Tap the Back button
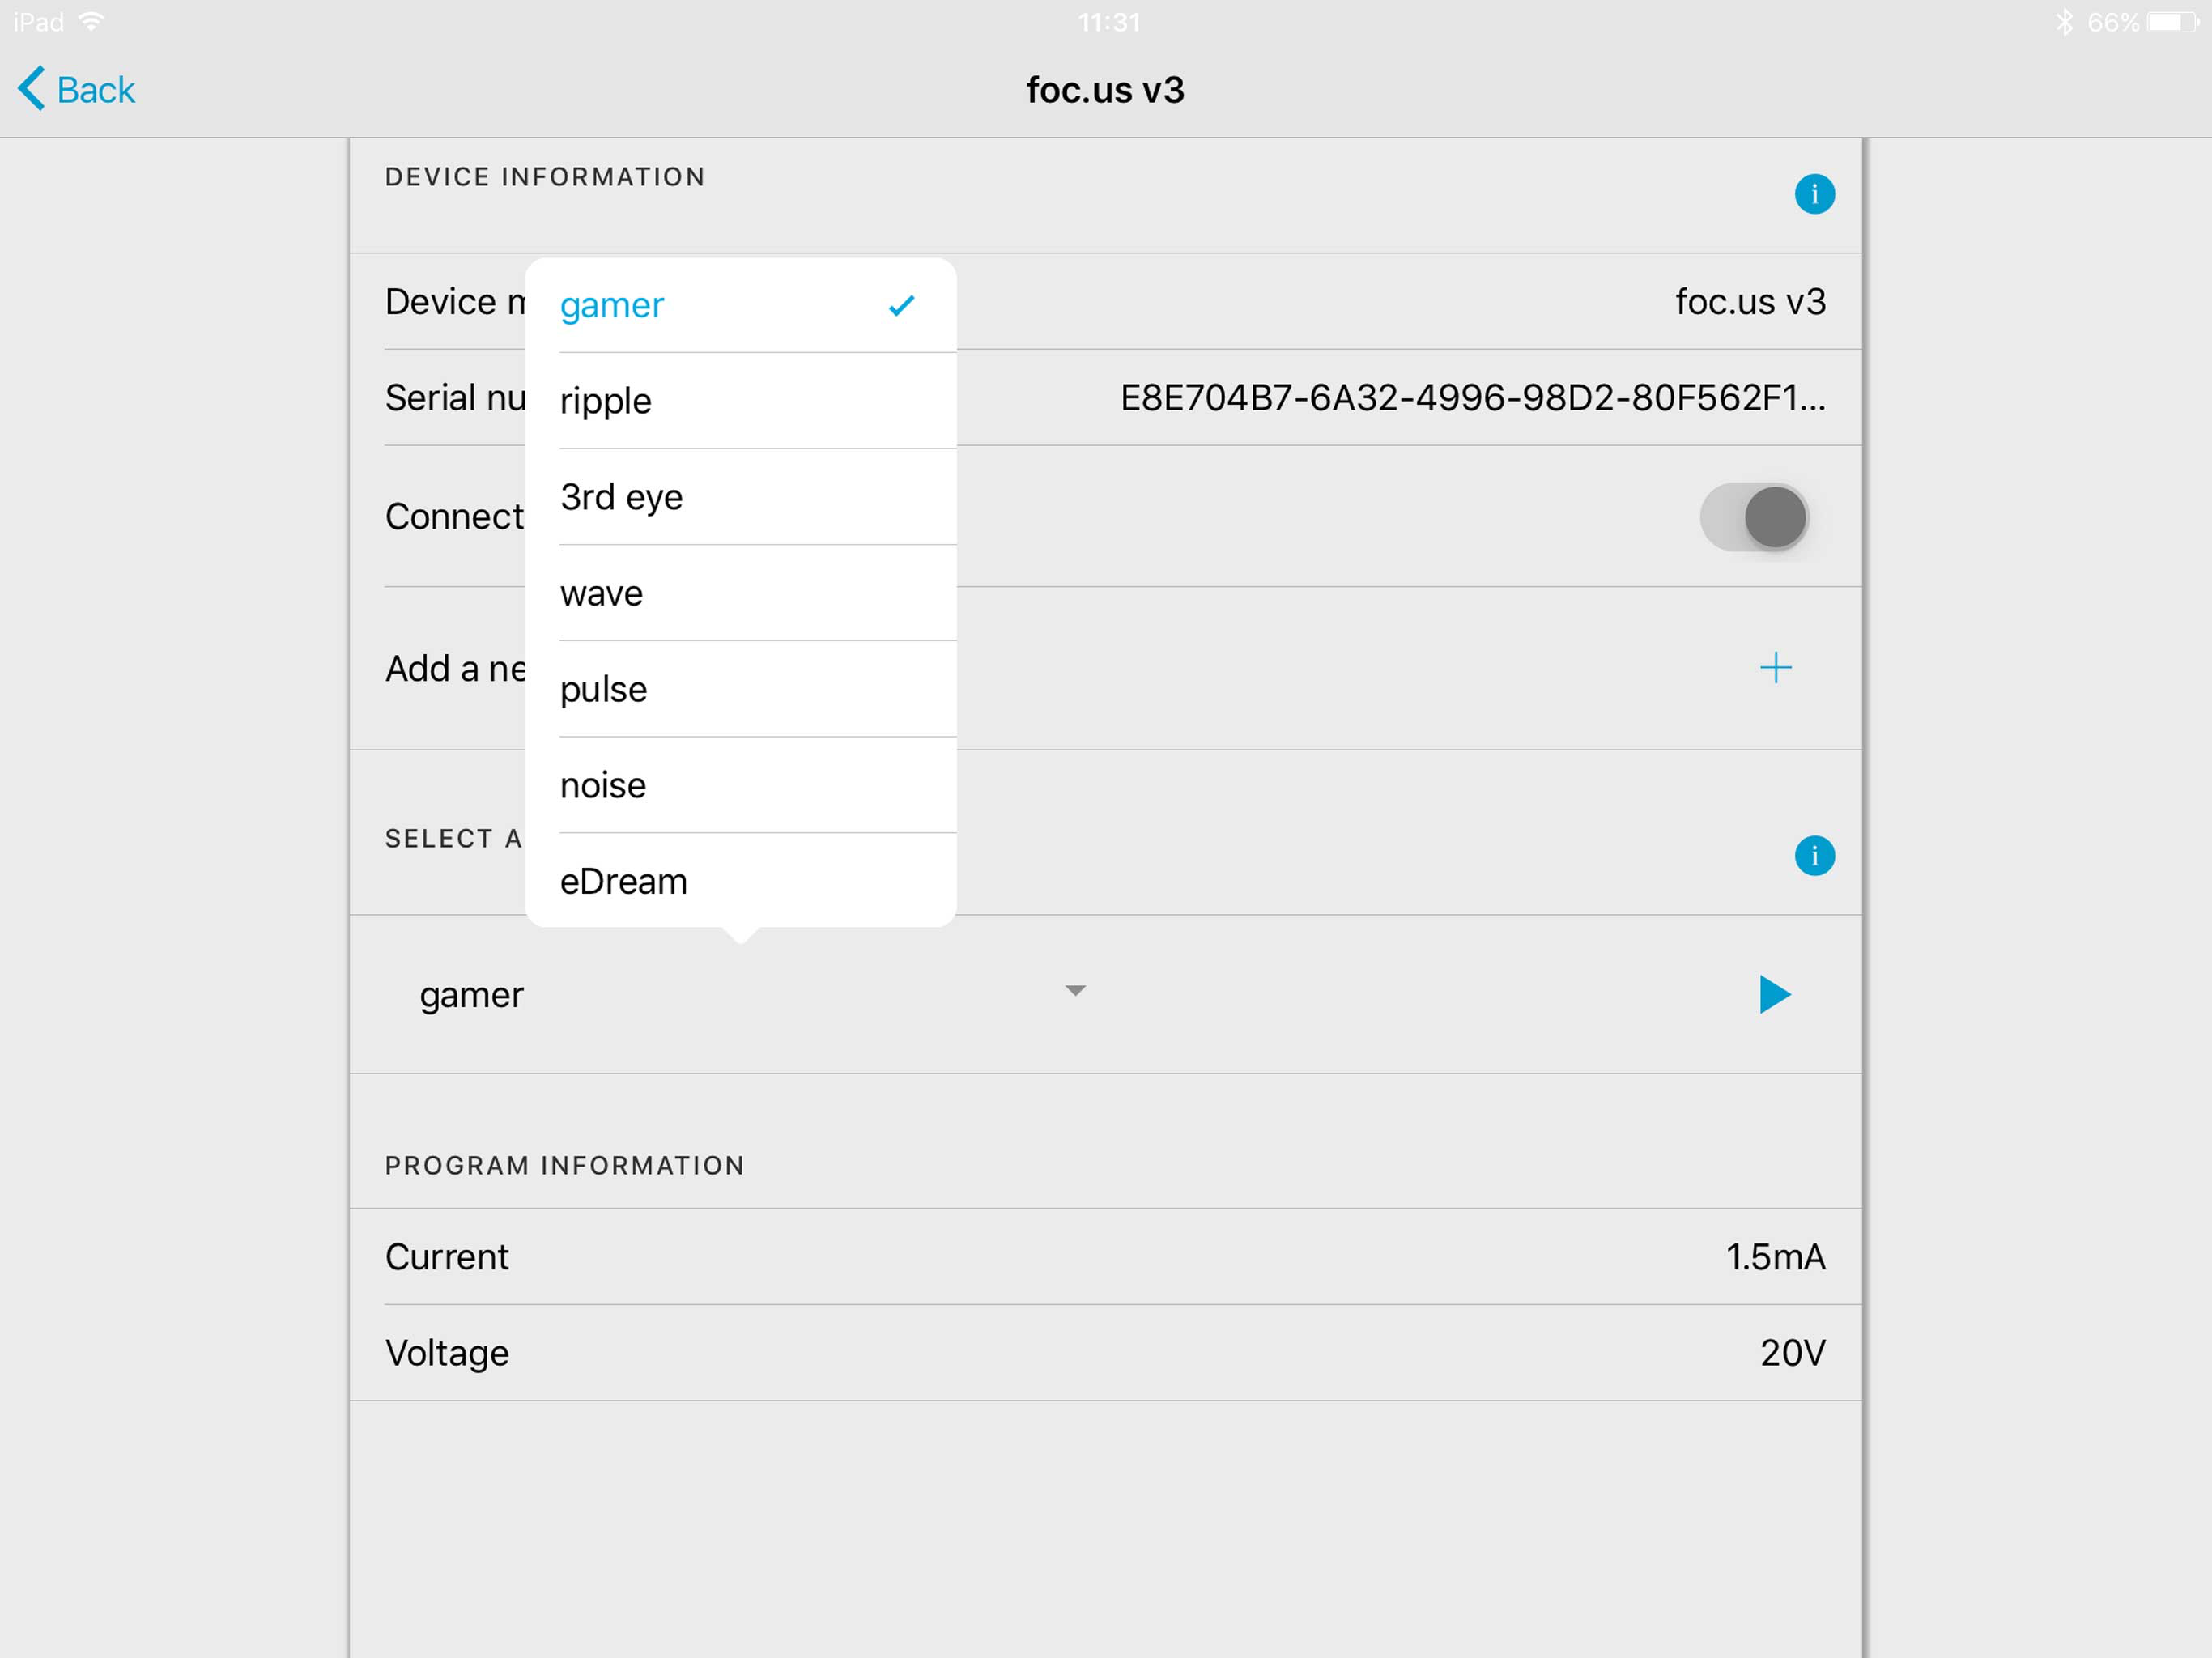This screenshot has width=2212, height=1658. [77, 90]
